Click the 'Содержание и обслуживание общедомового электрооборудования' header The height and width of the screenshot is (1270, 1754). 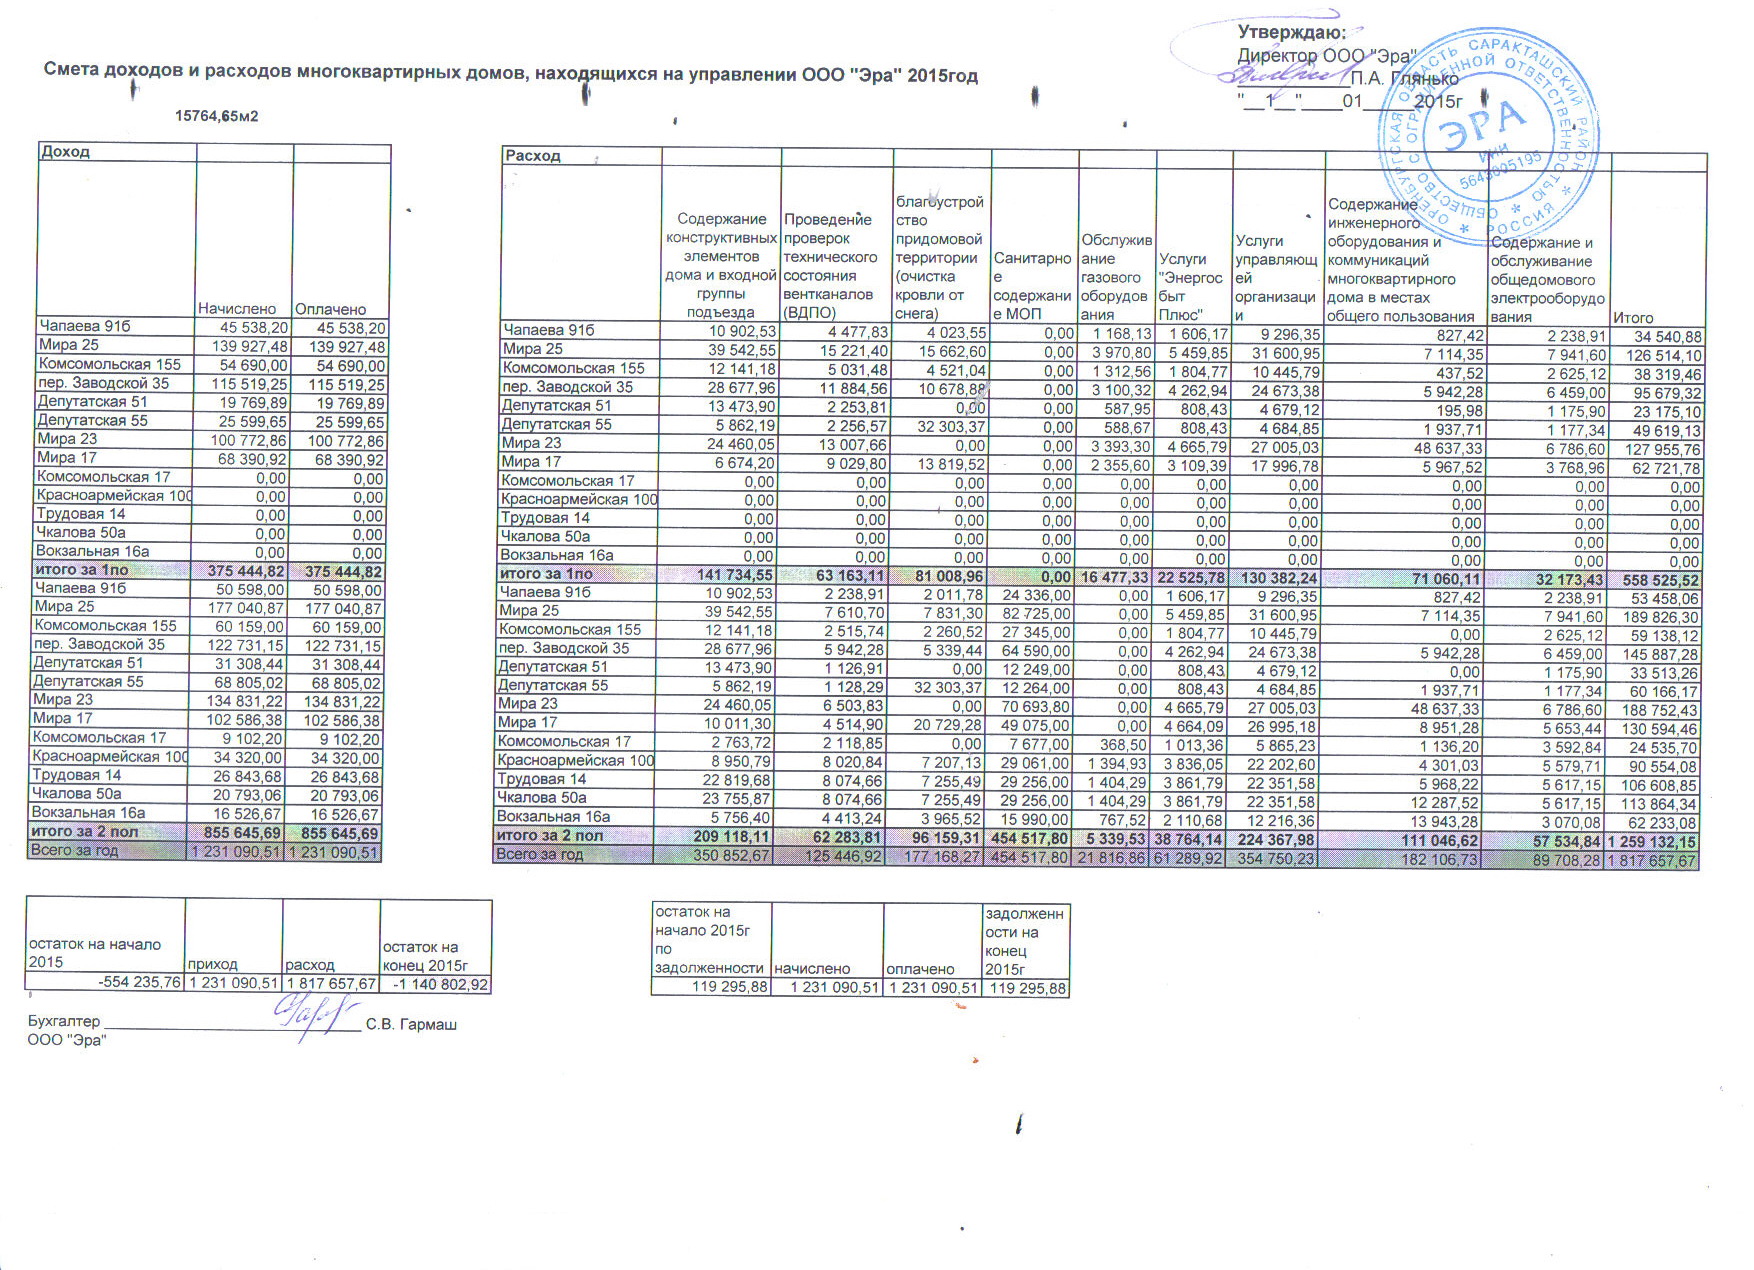(1548, 280)
